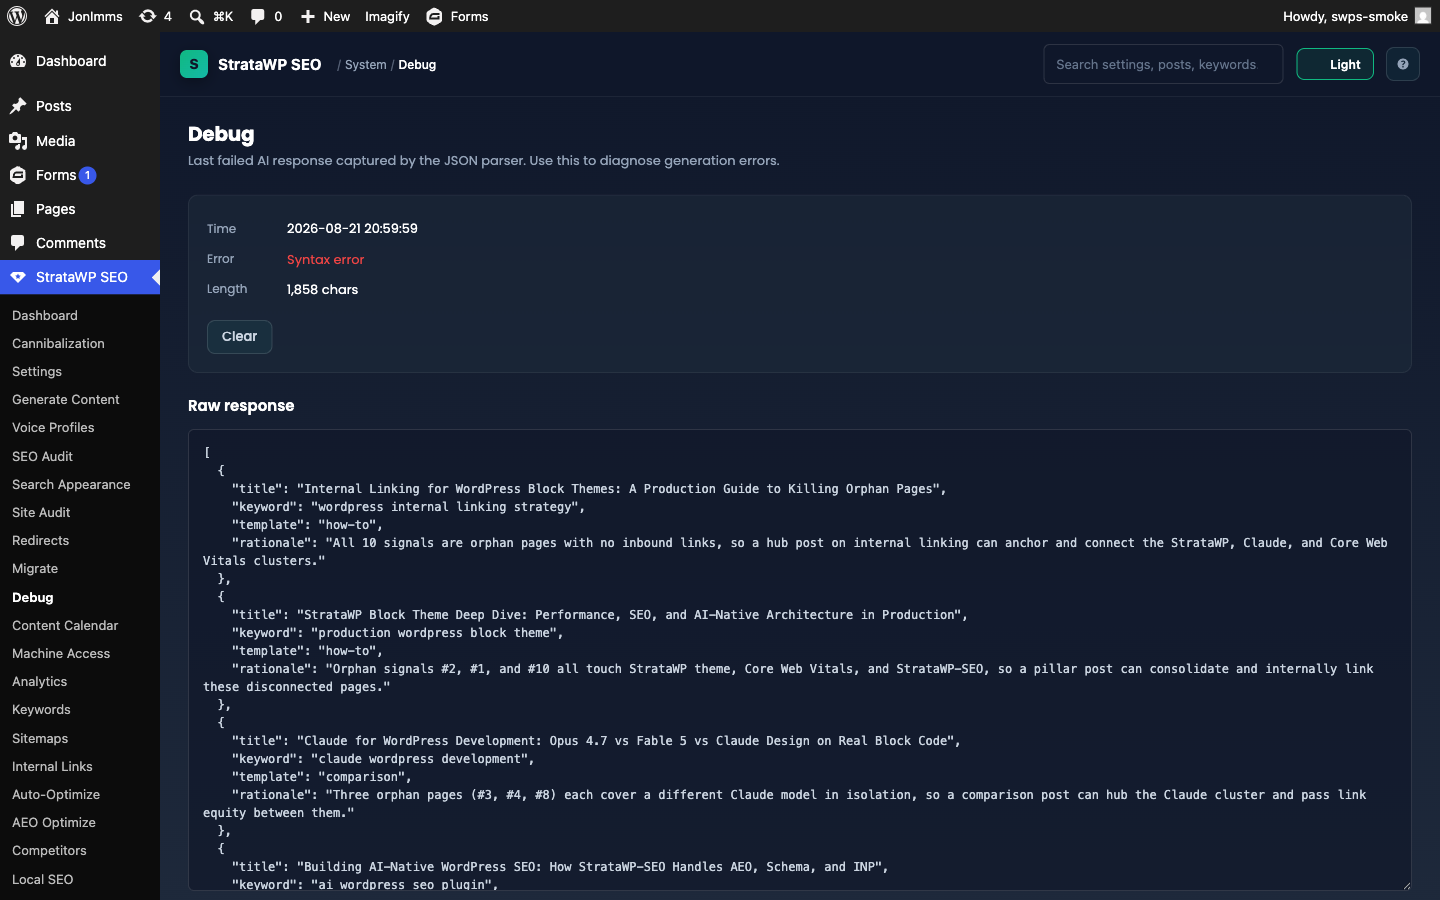Open SEO Audit page

point(42,456)
